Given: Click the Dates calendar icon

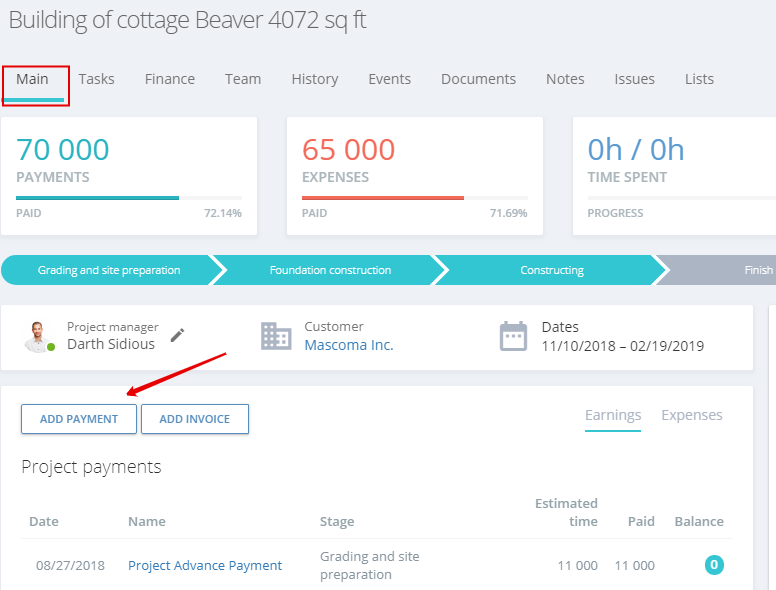Looking at the screenshot, I should pos(513,336).
